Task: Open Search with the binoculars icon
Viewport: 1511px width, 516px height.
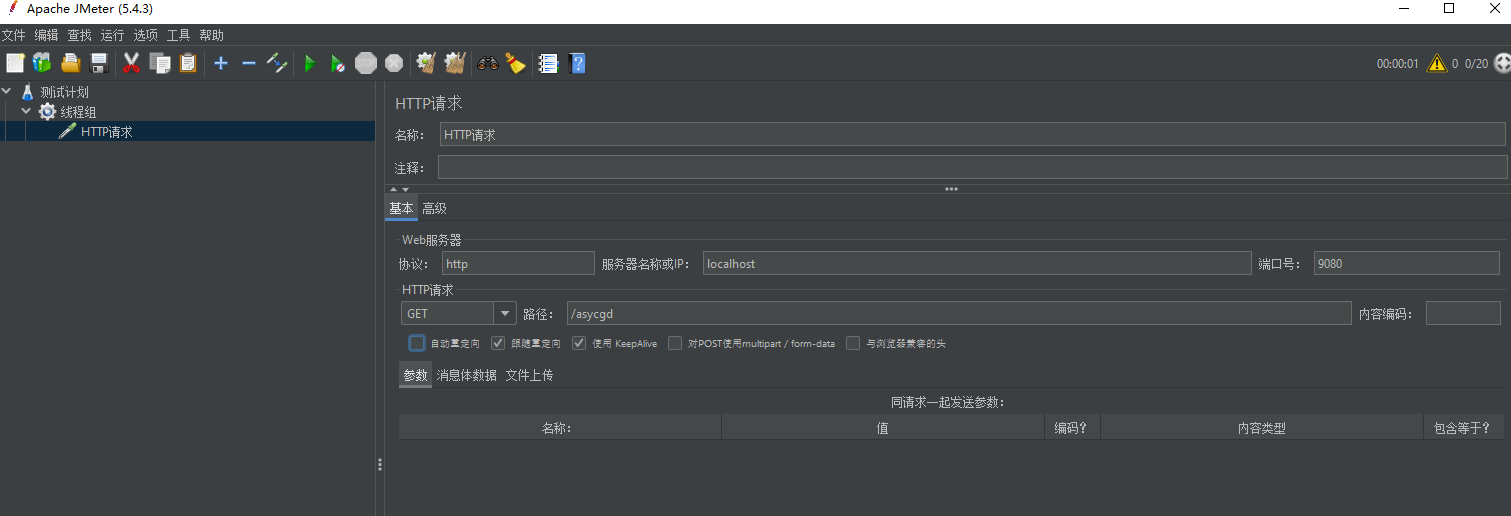Action: click(488, 63)
